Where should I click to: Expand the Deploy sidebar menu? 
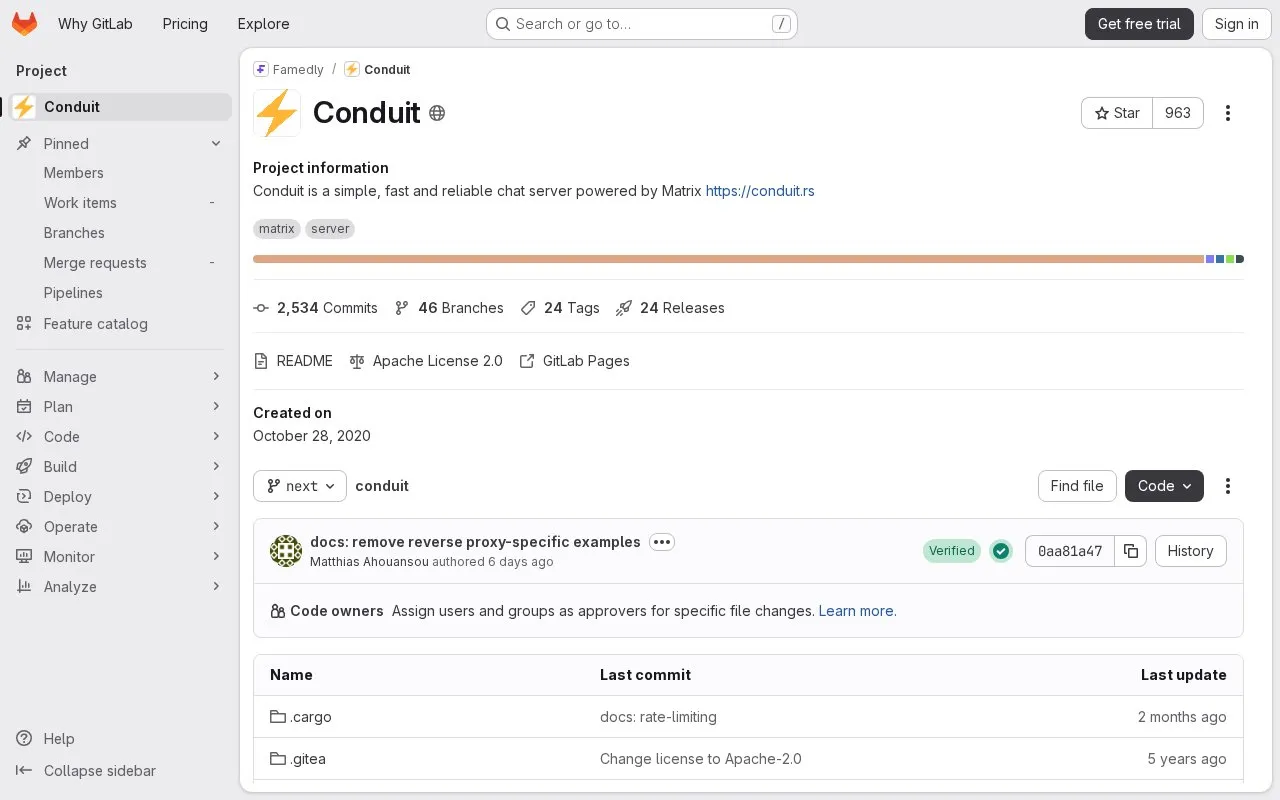pos(120,497)
